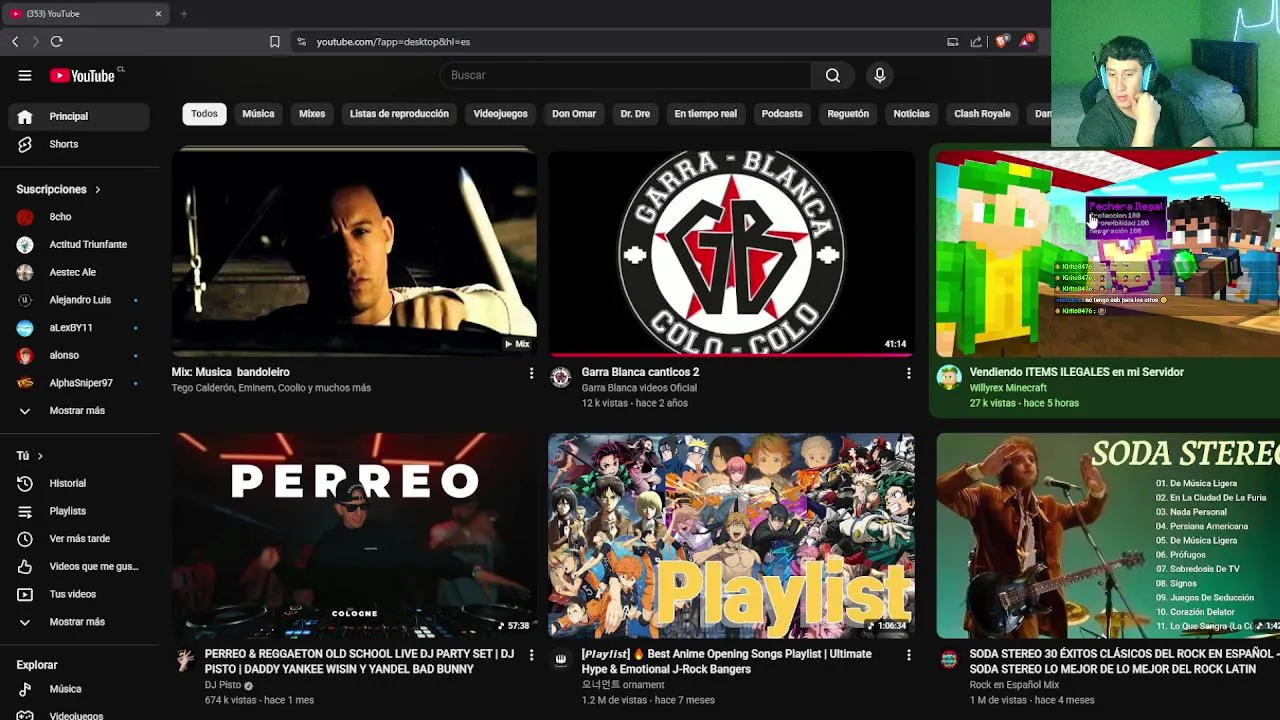Open options for Garra Blanca canticos 2
The height and width of the screenshot is (720, 1280).
pyautogui.click(x=908, y=373)
